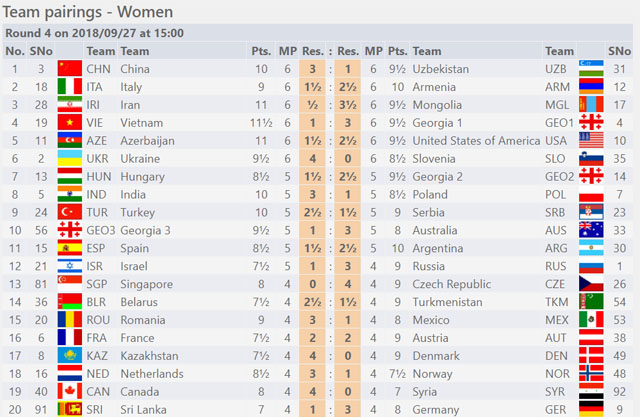Image resolution: width=640 pixels, height=417 pixels.
Task: Click the left Pts. column header
Action: pos(261,51)
